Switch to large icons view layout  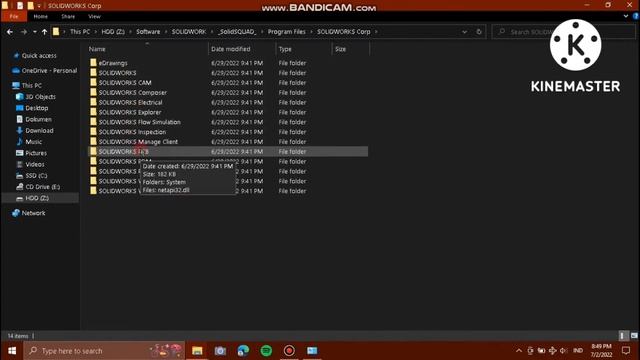pyautogui.click(x=634, y=336)
